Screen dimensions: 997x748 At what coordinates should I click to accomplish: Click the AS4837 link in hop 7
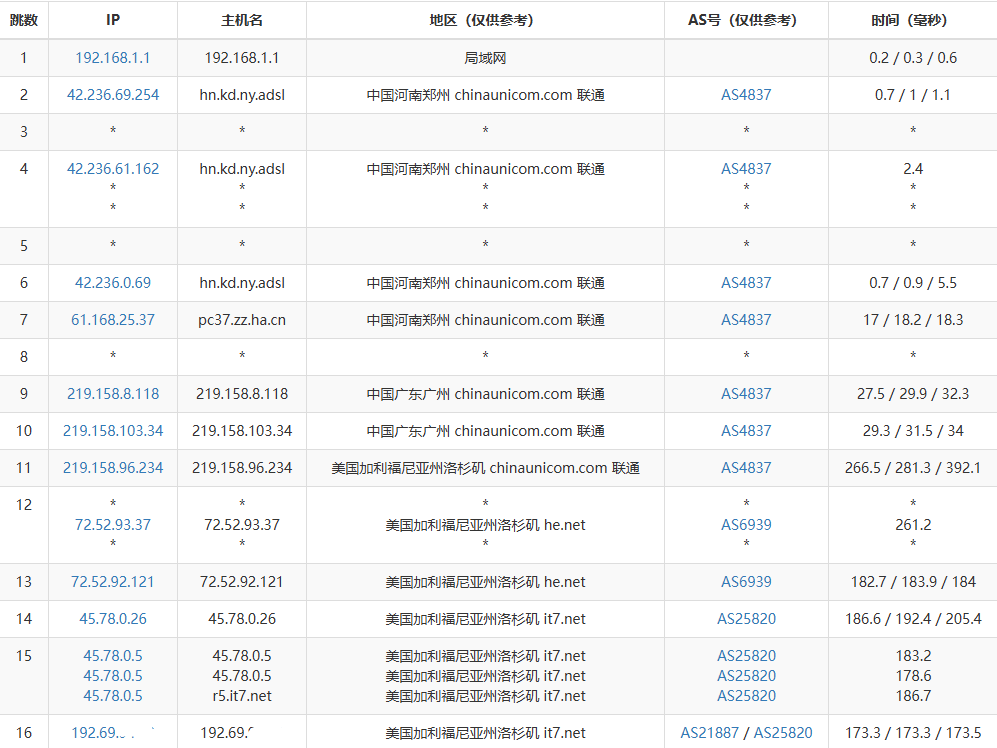point(746,319)
